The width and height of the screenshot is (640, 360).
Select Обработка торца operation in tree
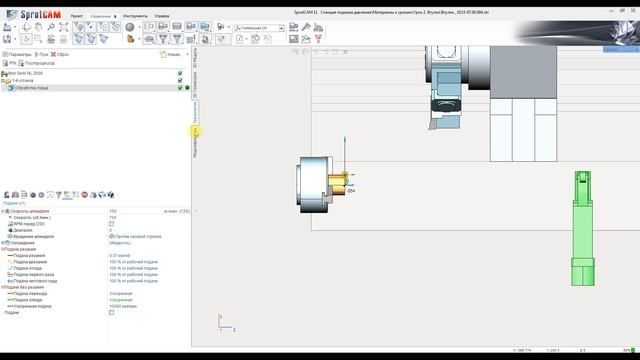pyautogui.click(x=31, y=88)
